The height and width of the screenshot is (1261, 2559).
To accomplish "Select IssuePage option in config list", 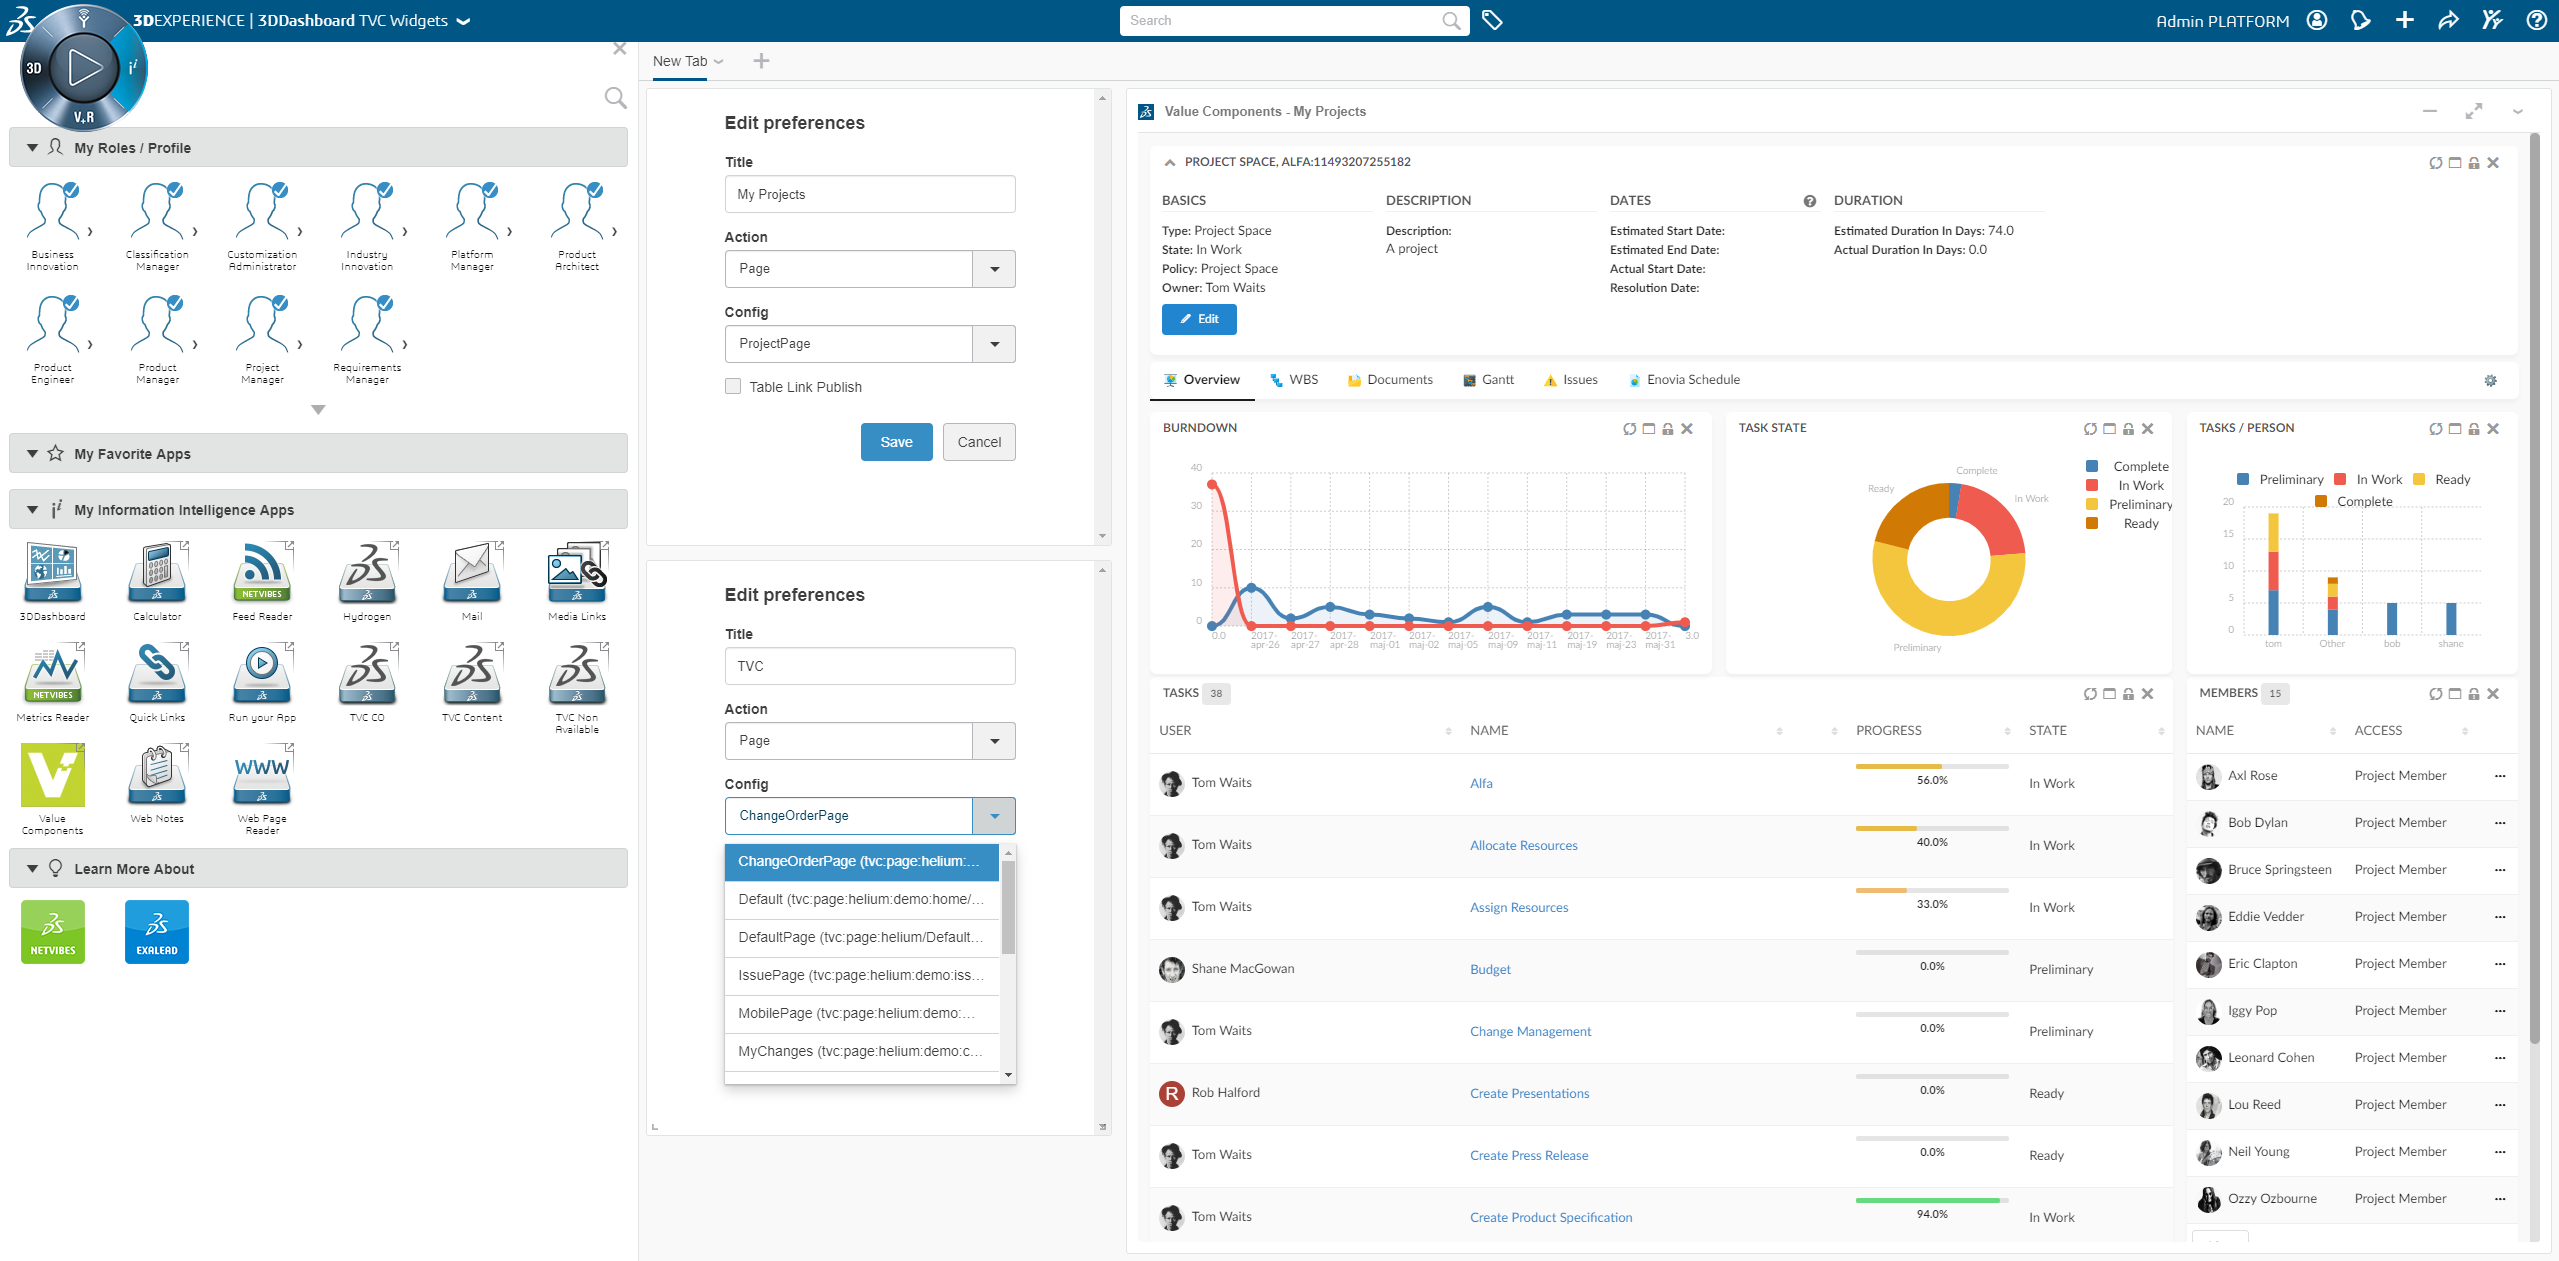I will [x=860, y=975].
